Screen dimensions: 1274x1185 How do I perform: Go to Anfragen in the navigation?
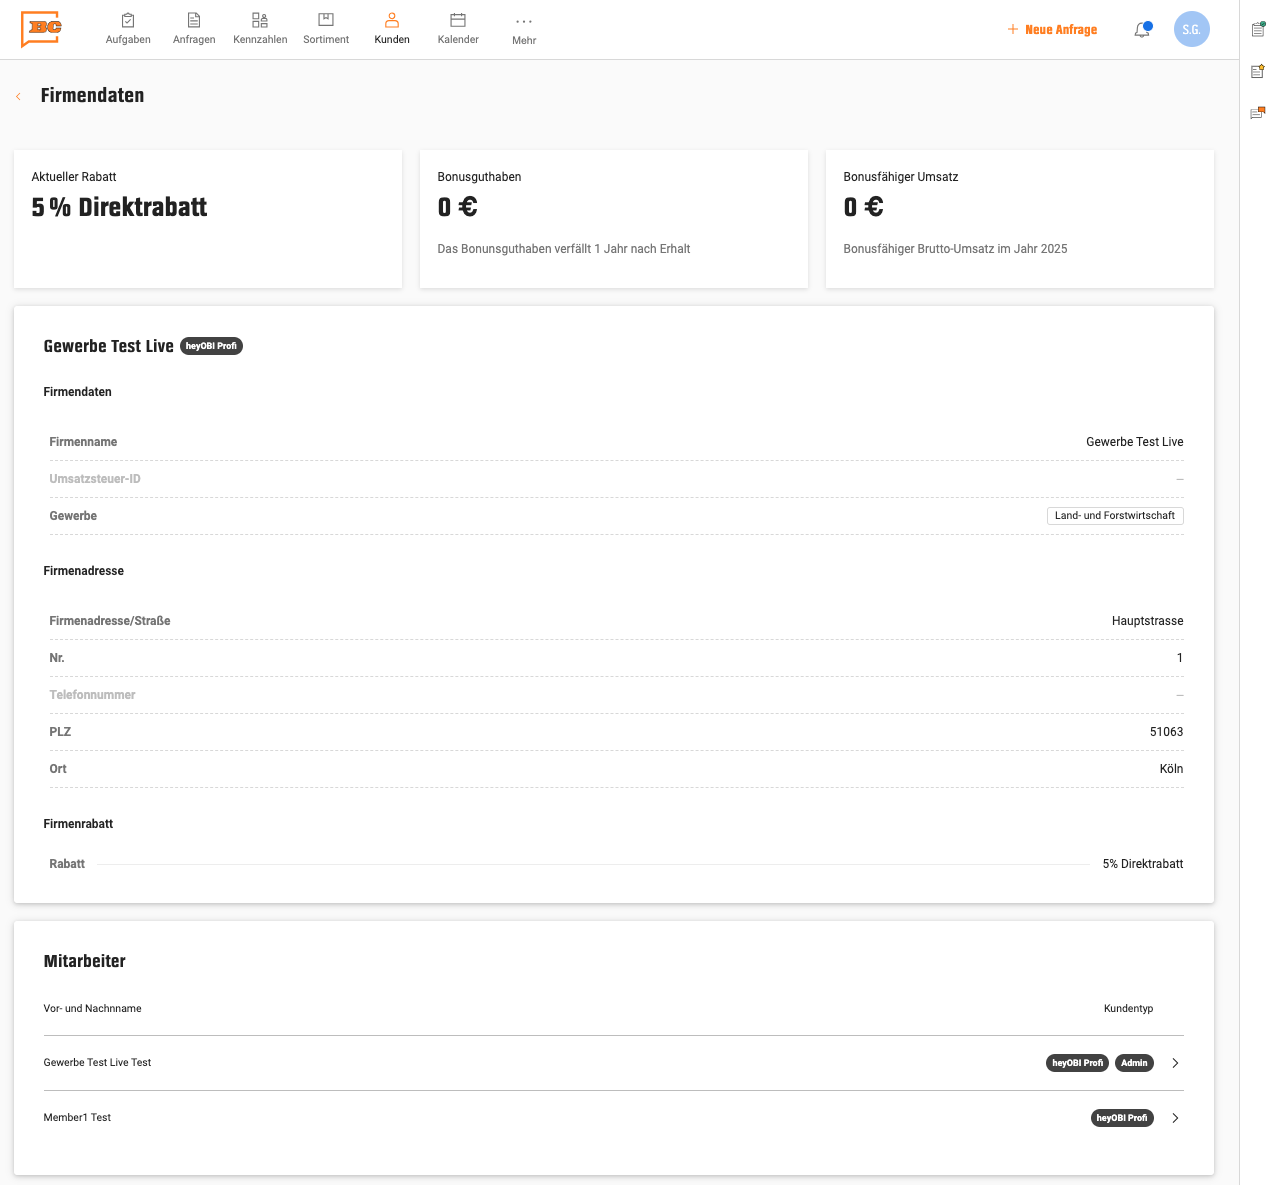coord(194,29)
